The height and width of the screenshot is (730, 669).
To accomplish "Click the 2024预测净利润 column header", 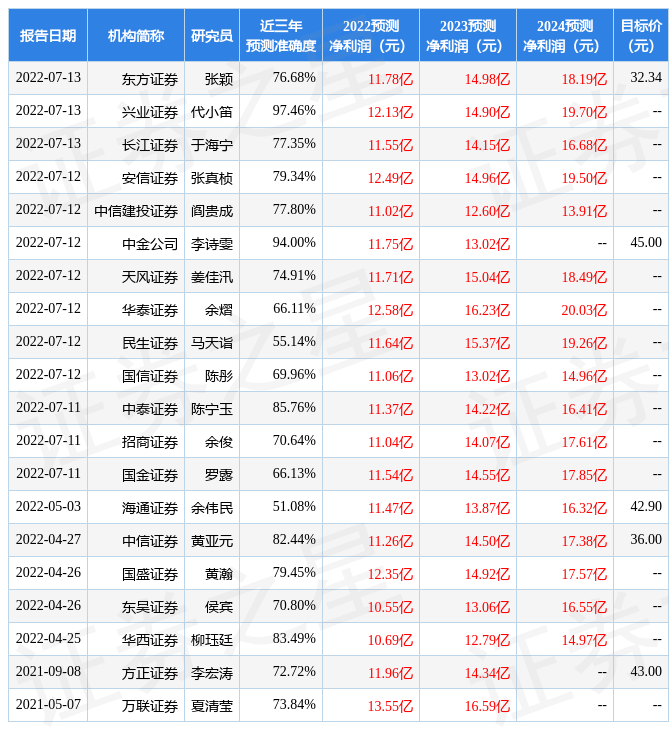I will tap(564, 35).
